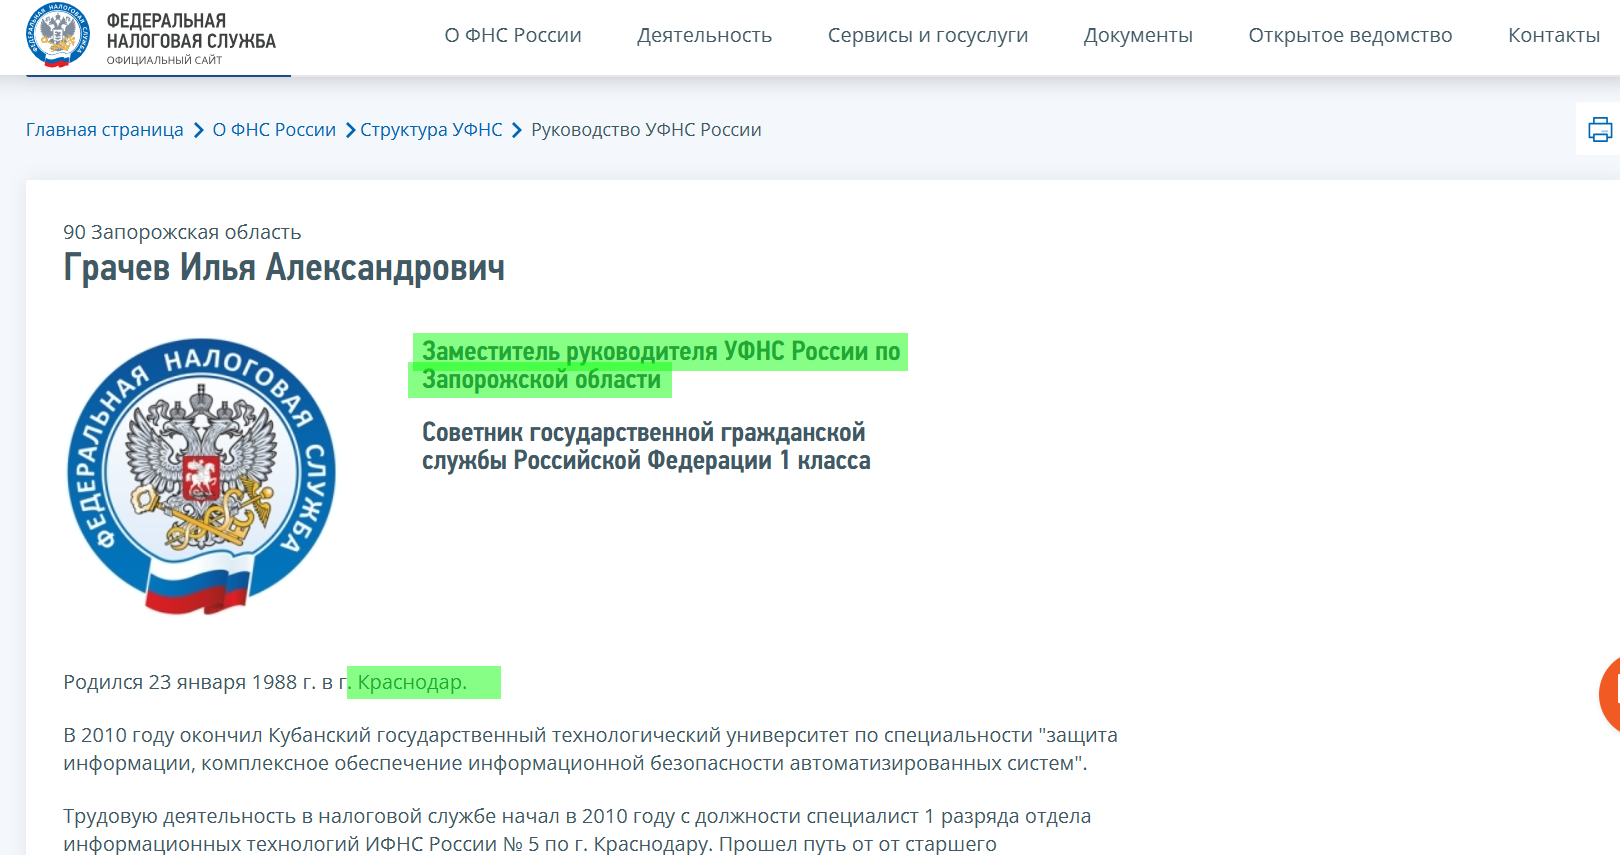Click the highlighted word 'Краснодар.'
The height and width of the screenshot is (855, 1620).
(412, 682)
